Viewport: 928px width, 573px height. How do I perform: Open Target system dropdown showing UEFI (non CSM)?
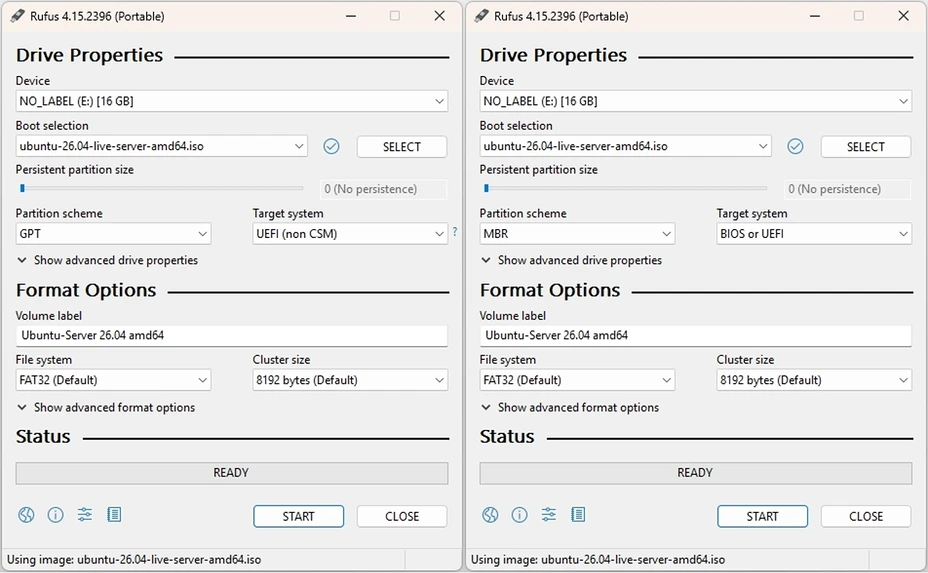point(350,234)
